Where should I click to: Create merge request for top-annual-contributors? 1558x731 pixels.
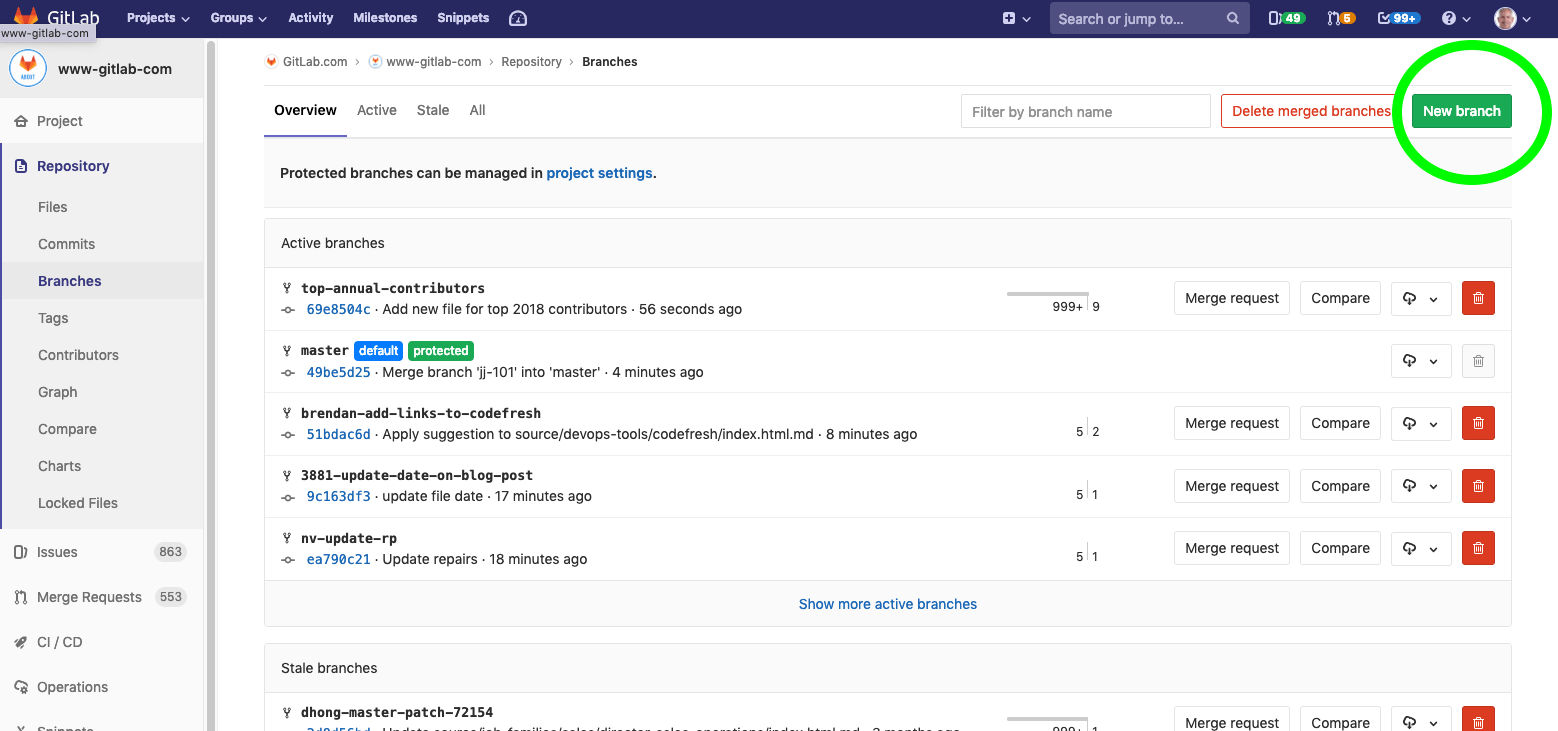pos(1232,298)
